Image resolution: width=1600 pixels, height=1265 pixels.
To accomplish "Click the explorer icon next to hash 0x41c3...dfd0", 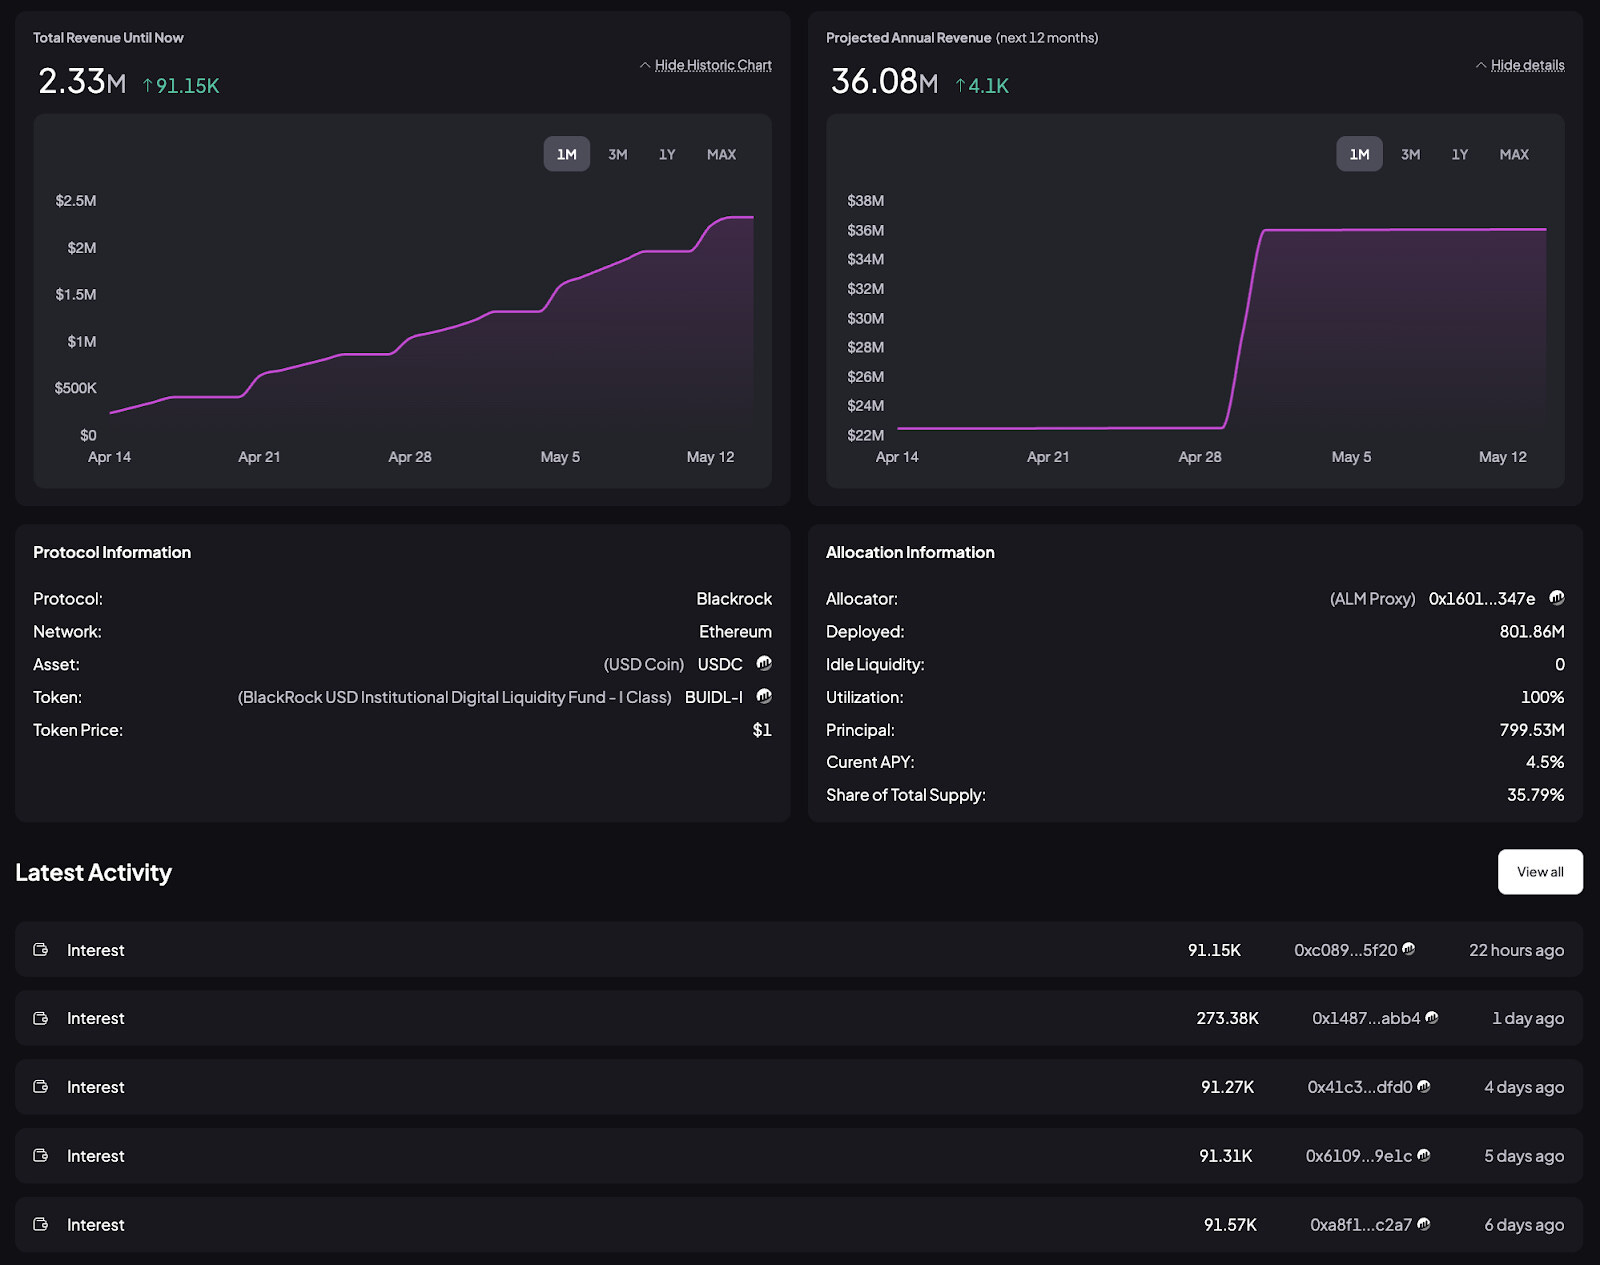I will pyautogui.click(x=1423, y=1087).
